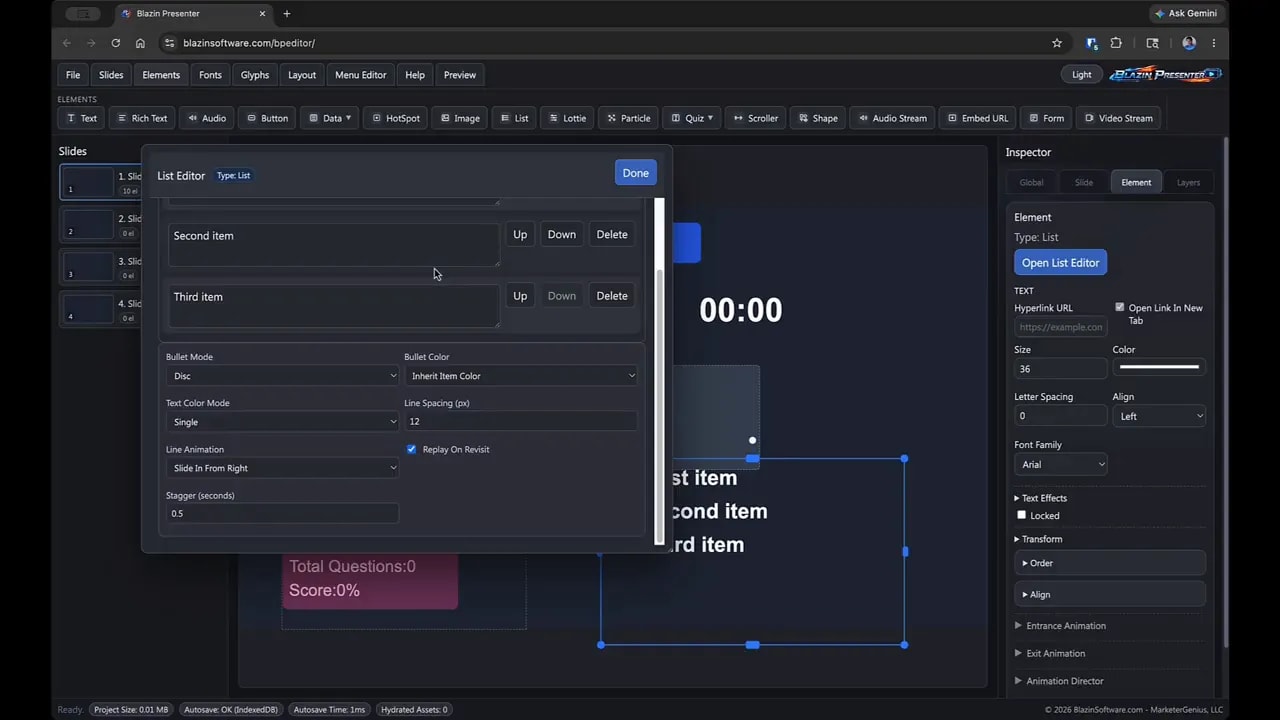This screenshot has width=1280, height=720.
Task: Open Text Color Mode dropdown
Action: tap(282, 422)
